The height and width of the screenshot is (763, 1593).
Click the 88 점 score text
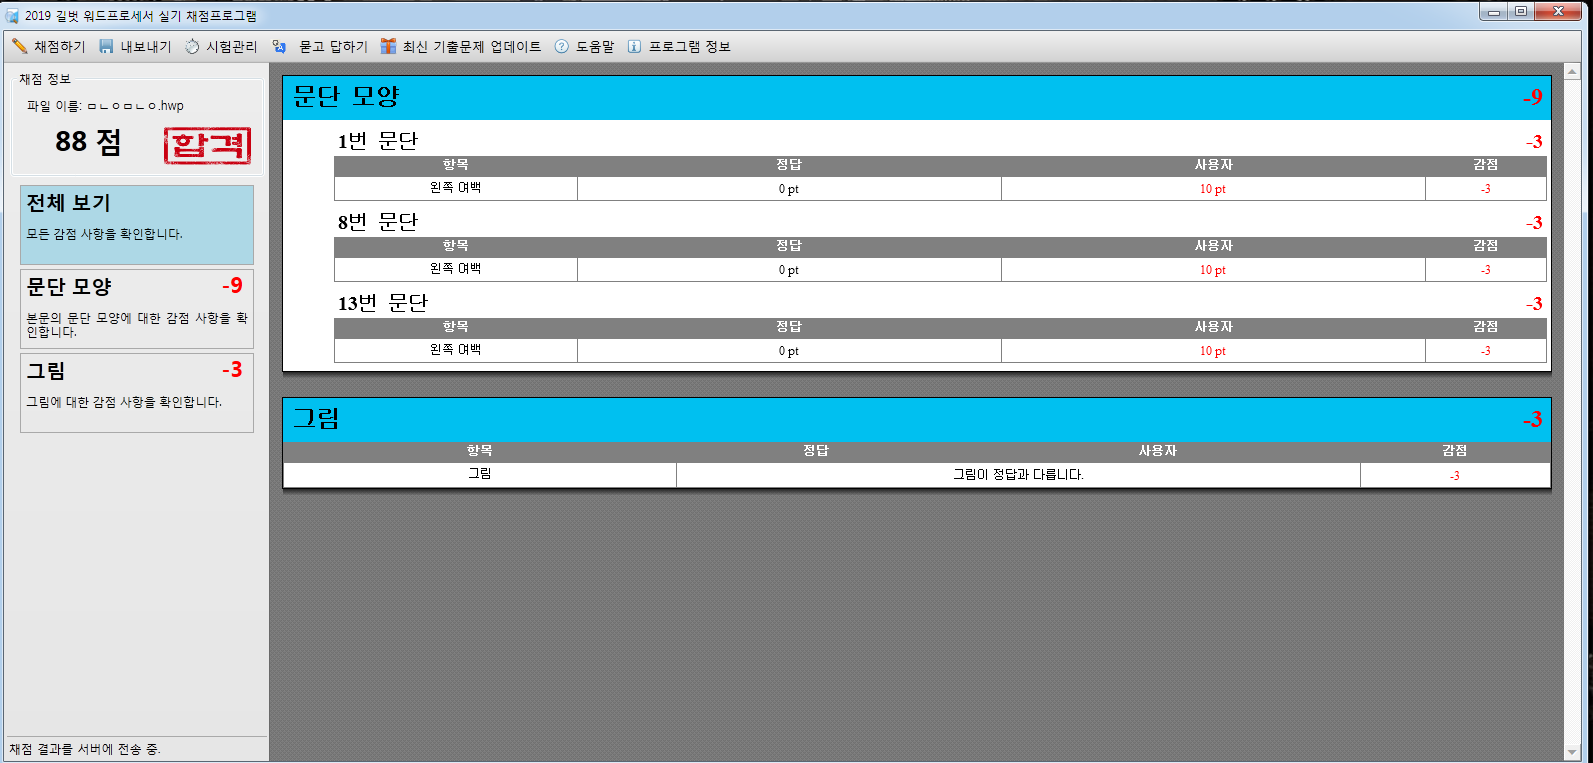tap(88, 142)
